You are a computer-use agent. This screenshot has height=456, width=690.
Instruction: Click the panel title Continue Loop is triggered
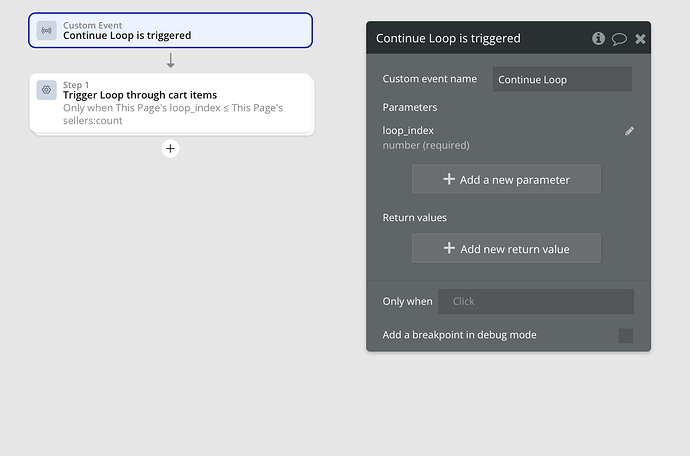point(448,38)
